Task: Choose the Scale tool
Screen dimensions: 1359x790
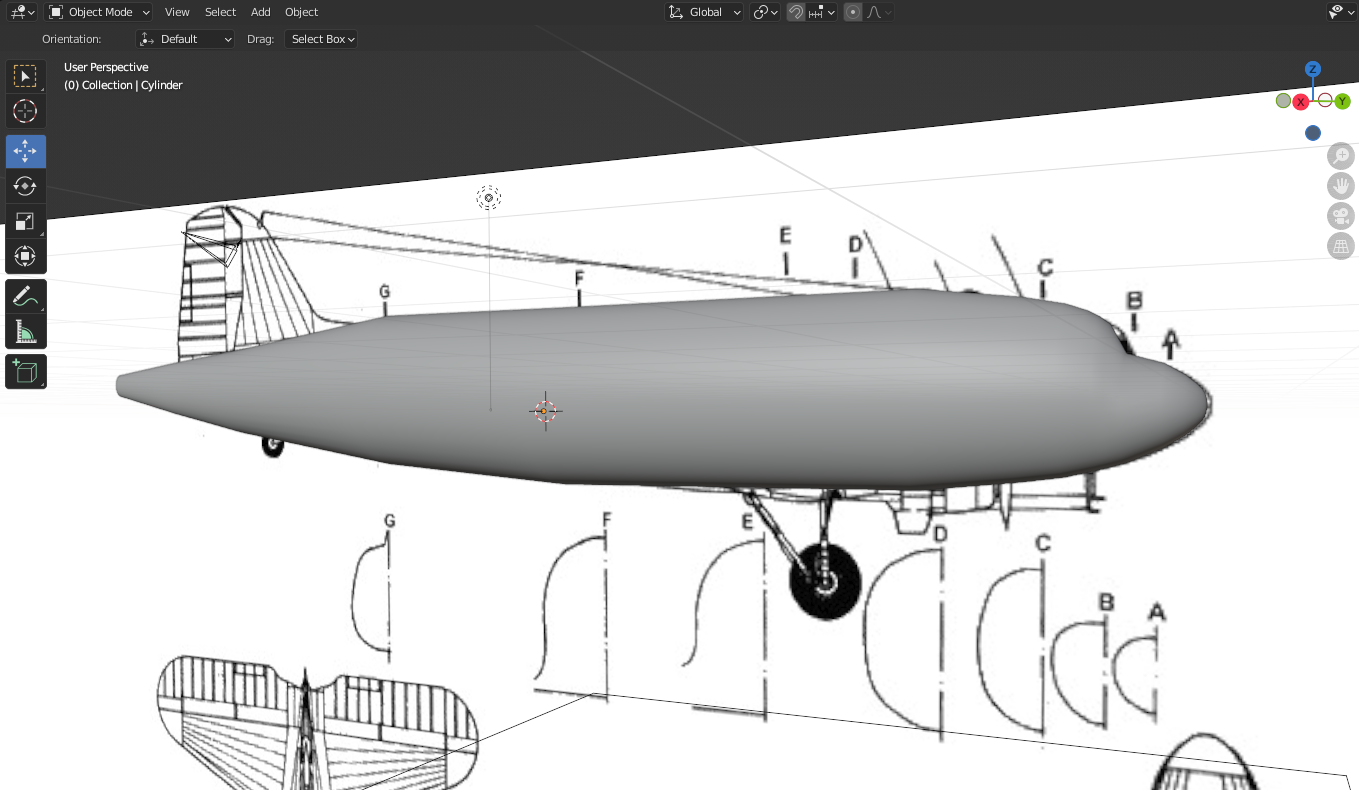Action: point(25,221)
